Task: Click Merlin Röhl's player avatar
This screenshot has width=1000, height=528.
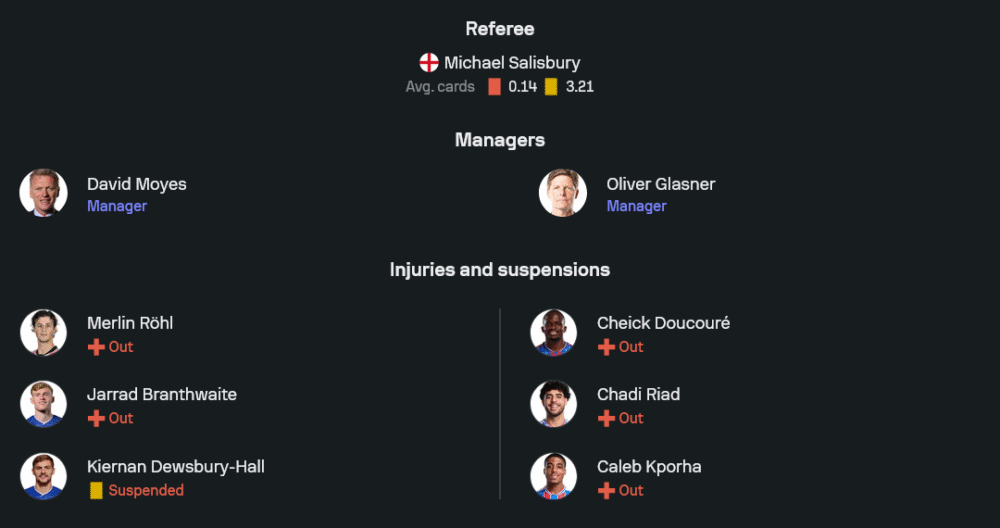Action: [43, 333]
